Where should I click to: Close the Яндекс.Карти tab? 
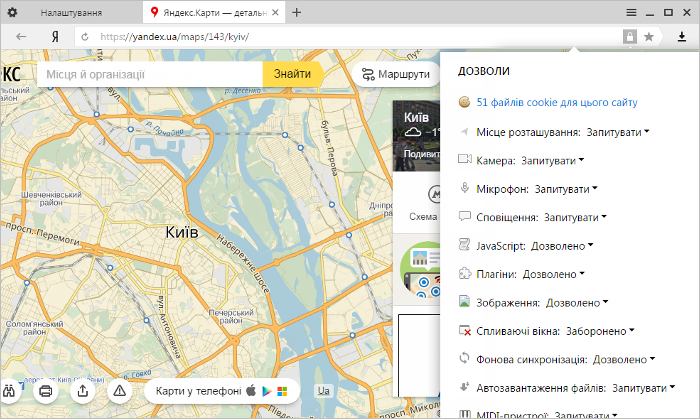click(x=275, y=12)
